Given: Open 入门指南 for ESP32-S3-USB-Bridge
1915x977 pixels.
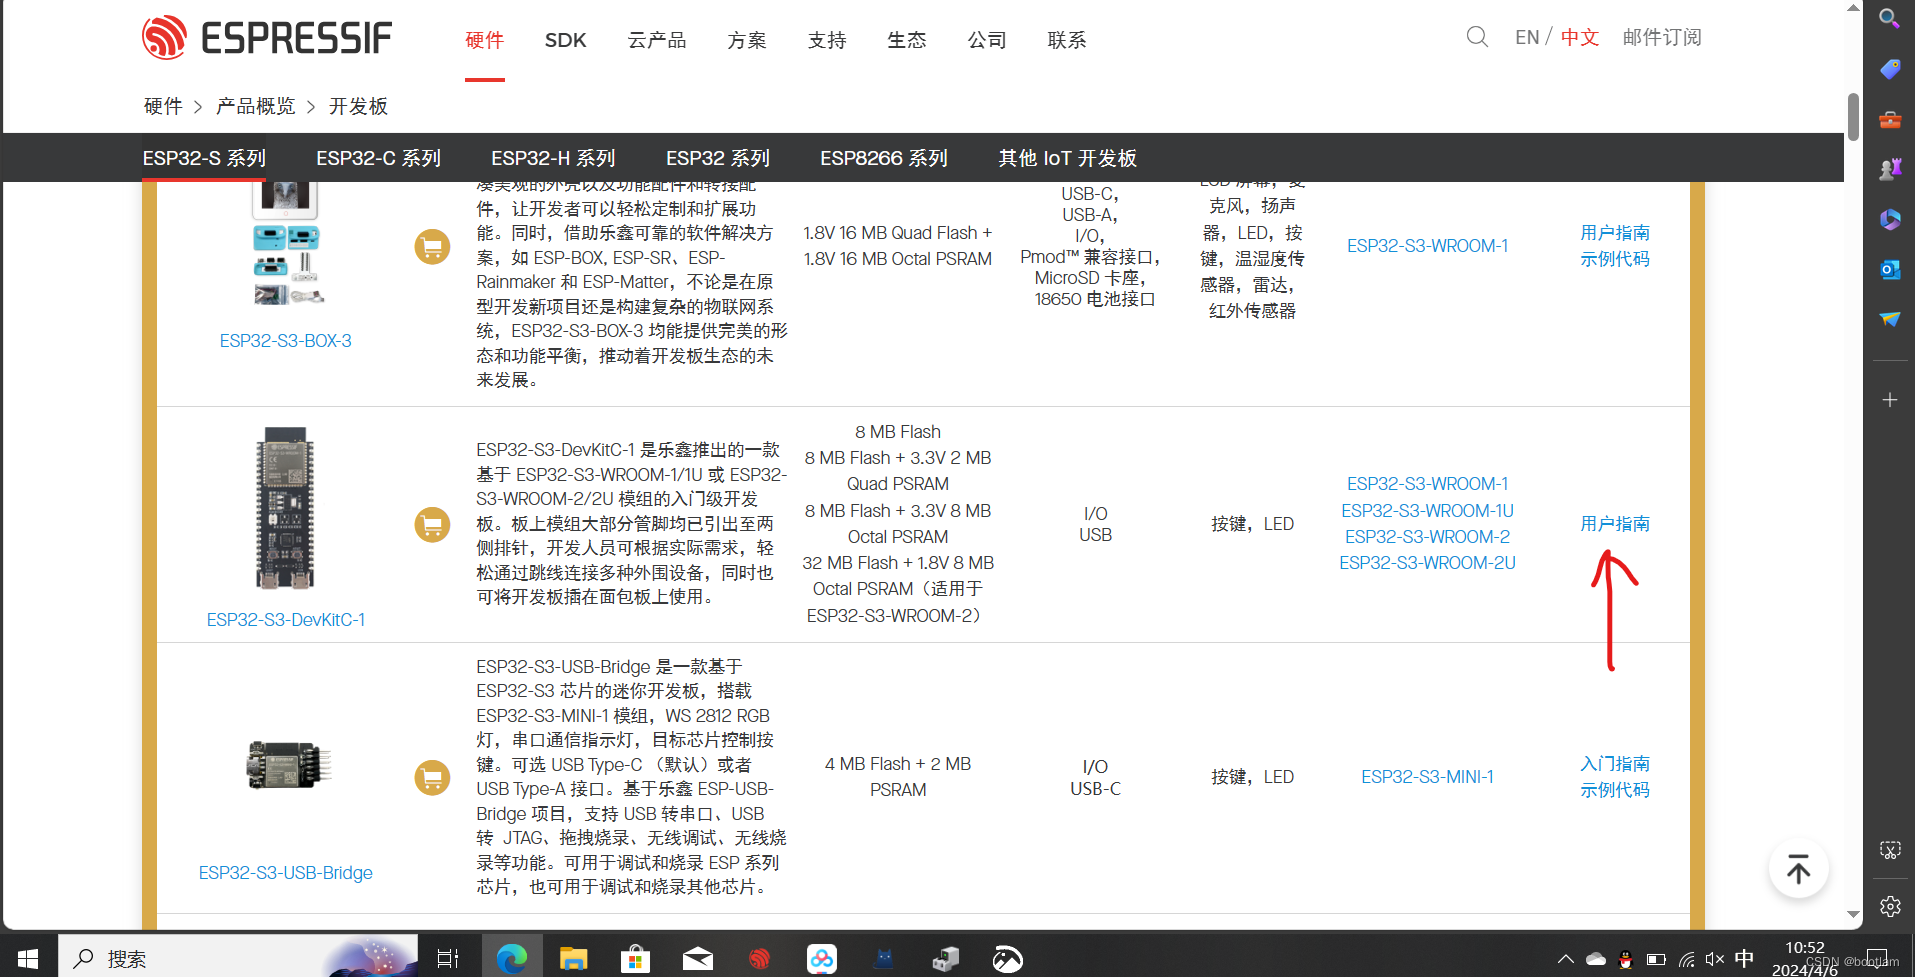Looking at the screenshot, I should pos(1615,764).
